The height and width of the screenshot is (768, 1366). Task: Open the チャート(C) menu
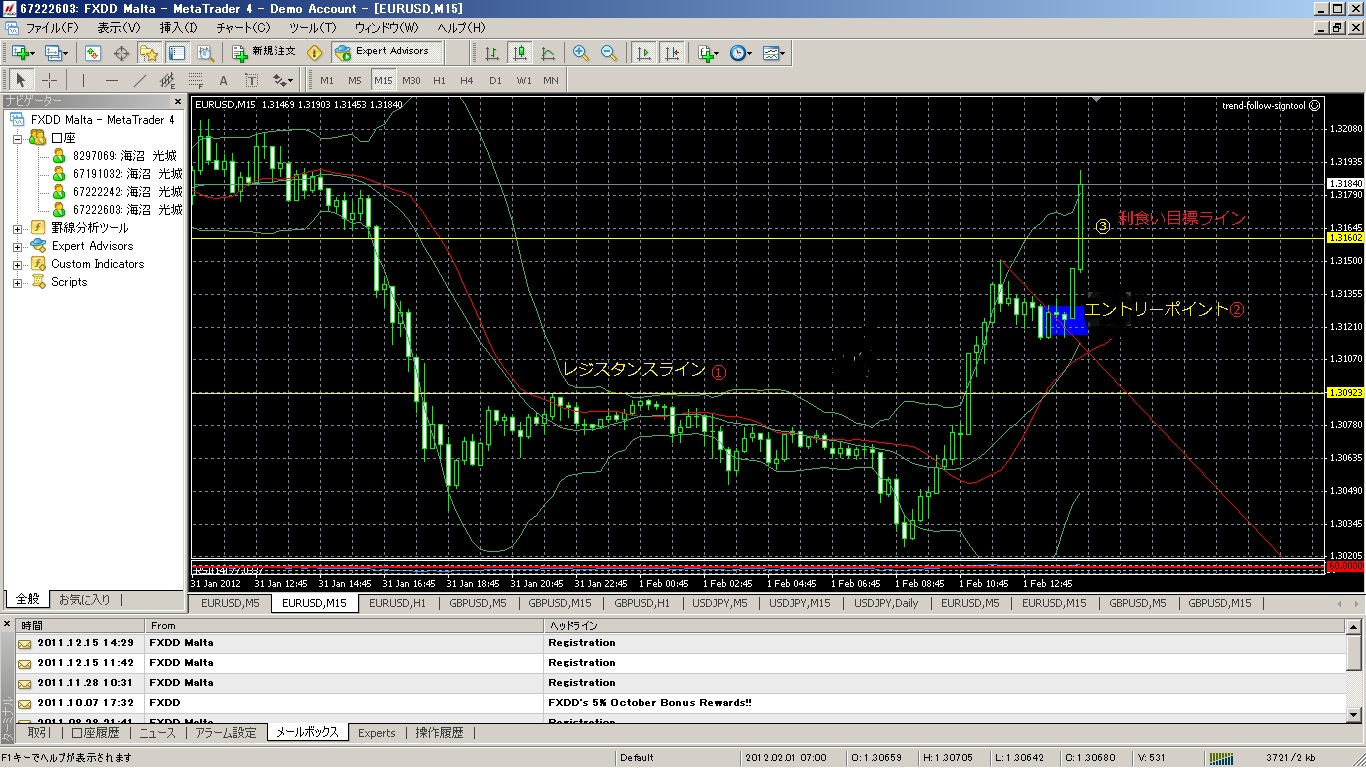pos(243,28)
